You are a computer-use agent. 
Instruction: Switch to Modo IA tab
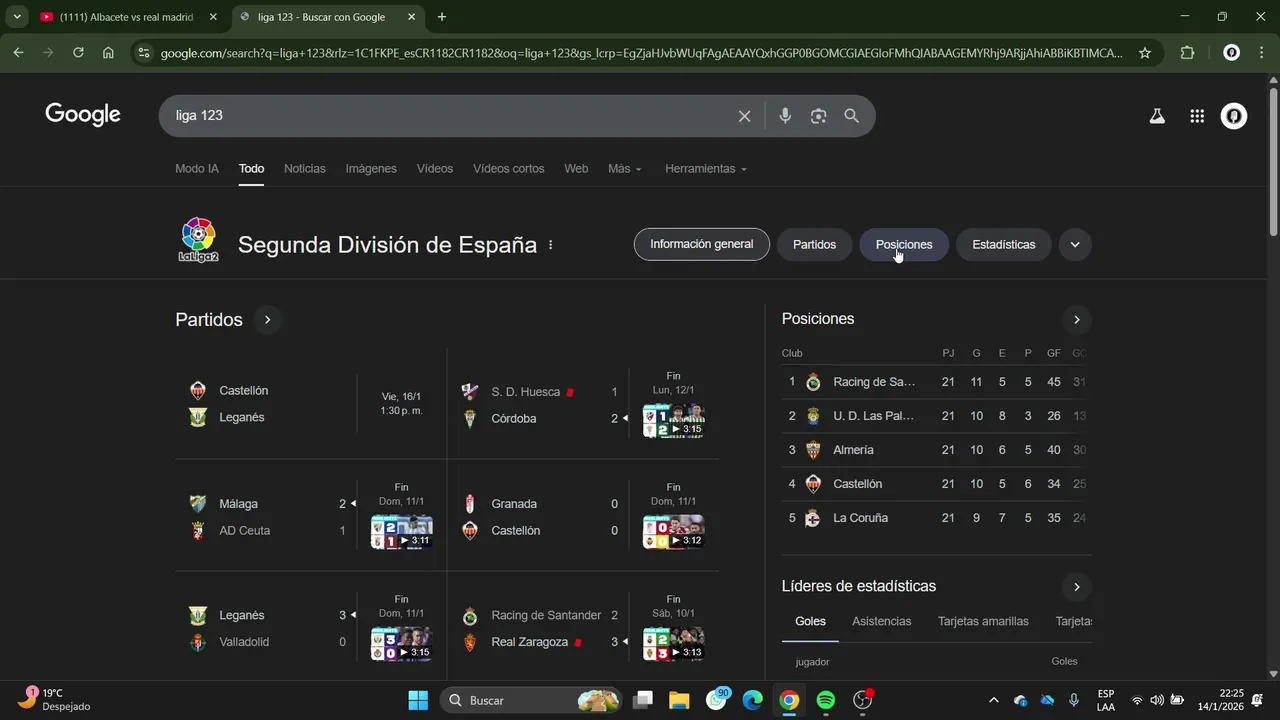[x=197, y=169]
